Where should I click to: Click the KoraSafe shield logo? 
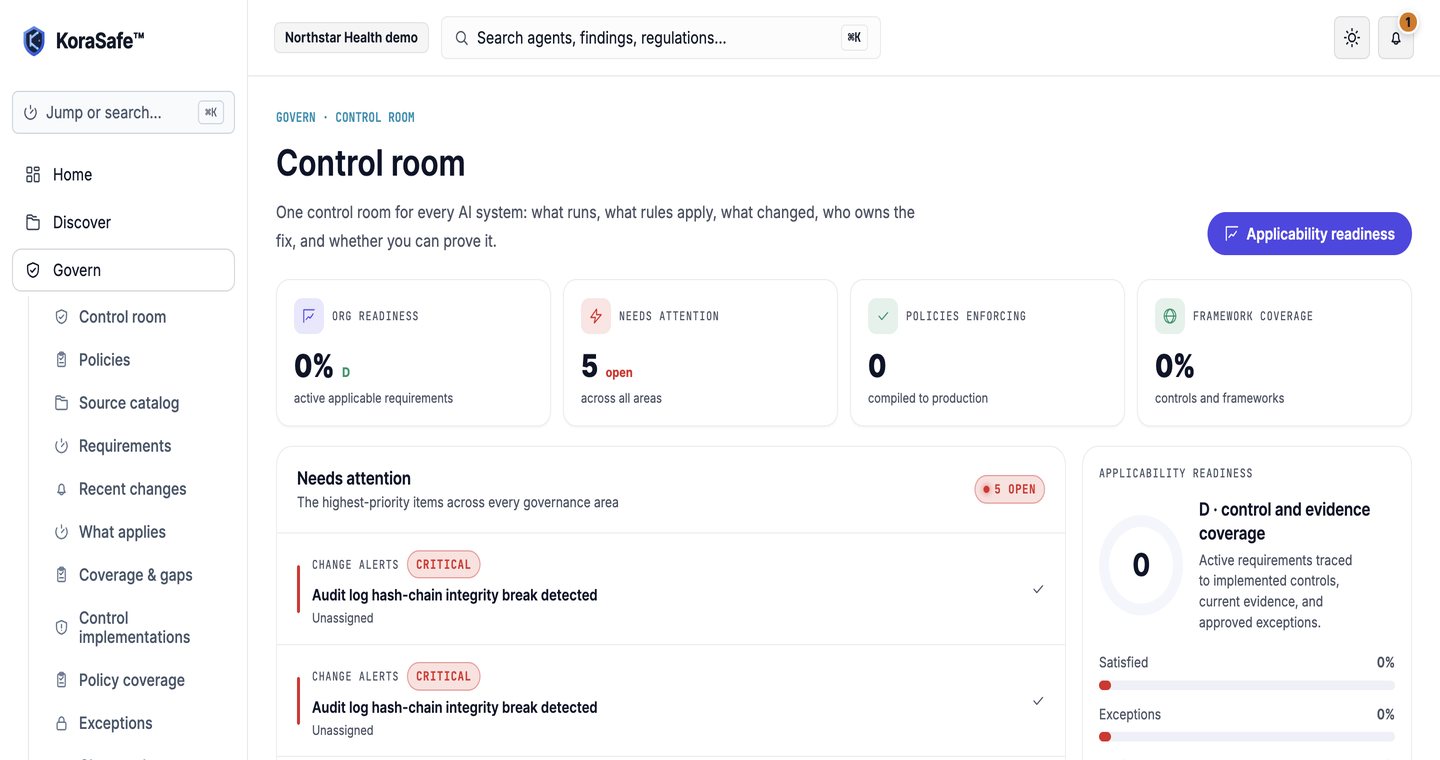tap(34, 41)
